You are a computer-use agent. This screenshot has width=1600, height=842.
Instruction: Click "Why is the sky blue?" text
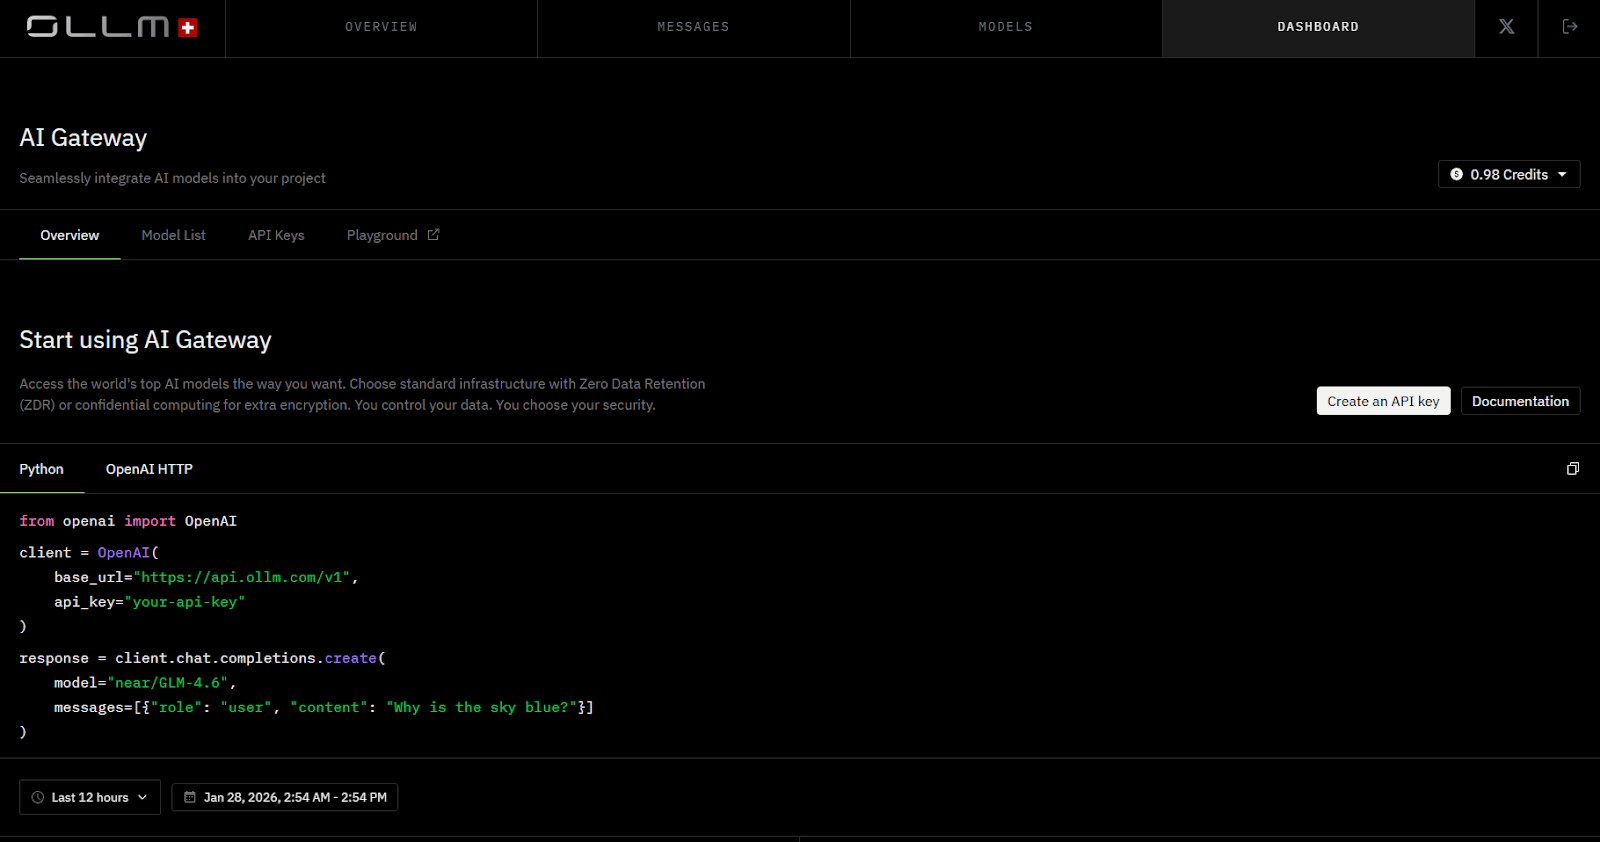click(x=482, y=707)
